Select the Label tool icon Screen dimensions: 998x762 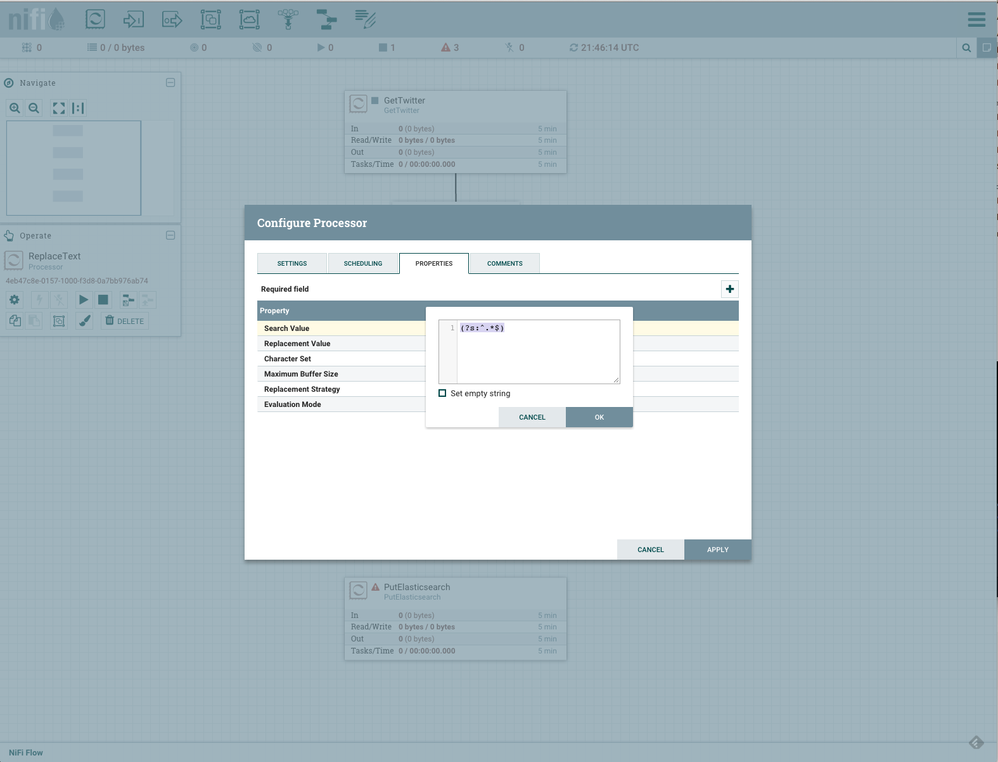(365, 19)
